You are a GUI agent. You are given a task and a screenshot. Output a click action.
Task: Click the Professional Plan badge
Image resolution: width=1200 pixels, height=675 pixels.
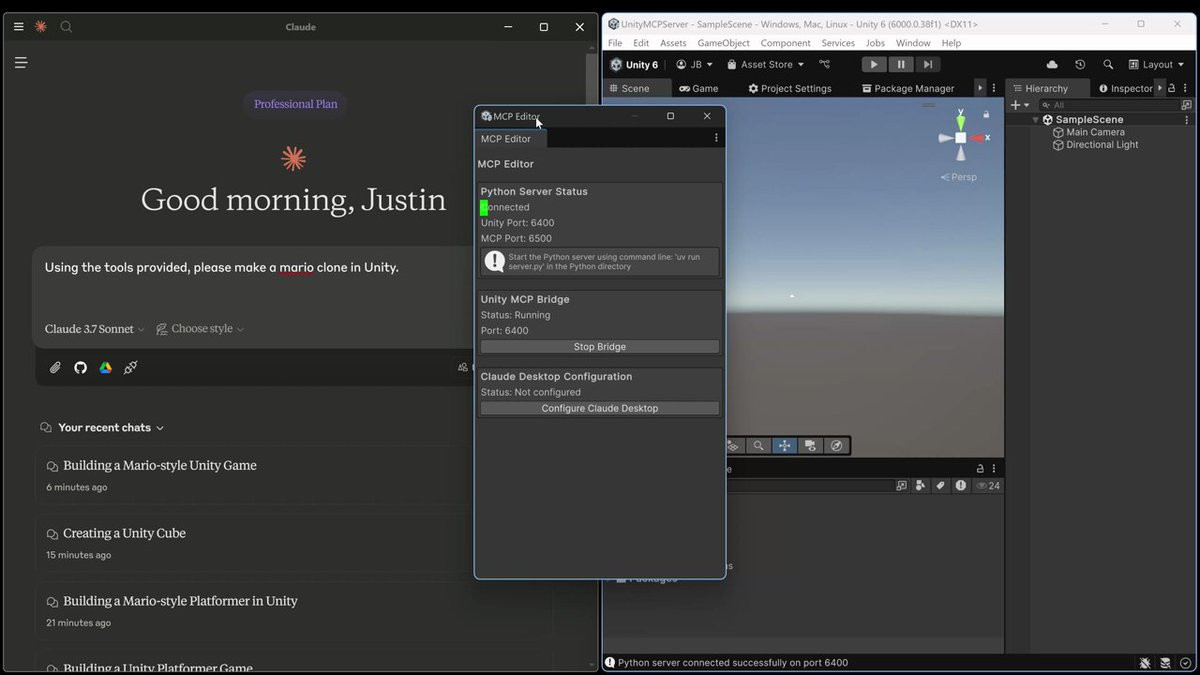(x=295, y=104)
